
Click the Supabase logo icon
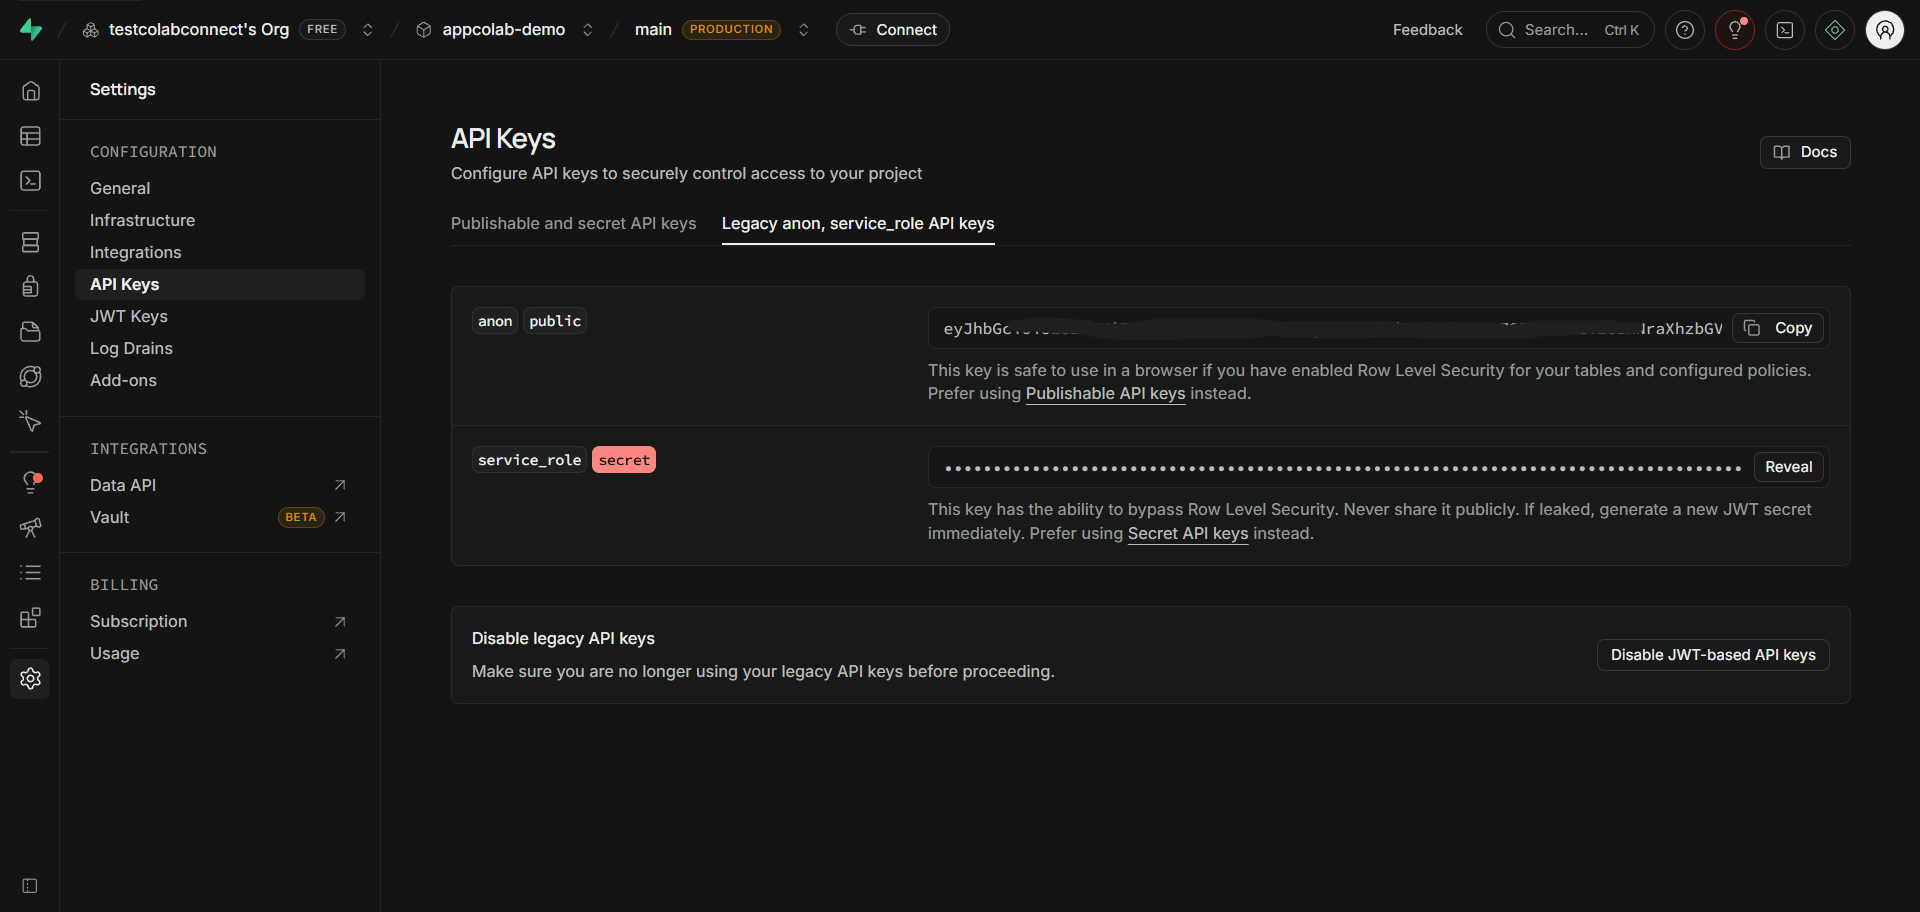(x=31, y=30)
